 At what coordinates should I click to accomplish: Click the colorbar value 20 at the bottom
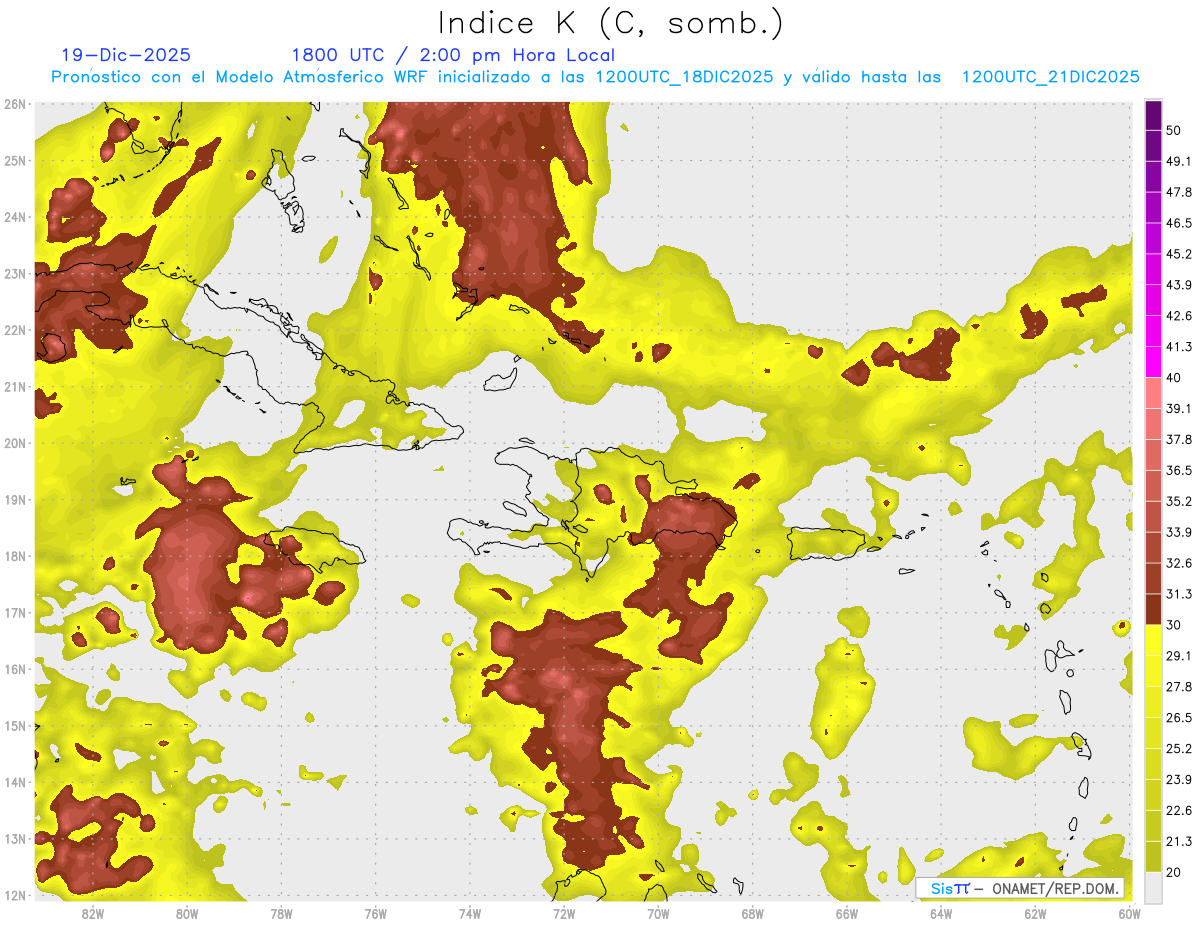[1175, 872]
